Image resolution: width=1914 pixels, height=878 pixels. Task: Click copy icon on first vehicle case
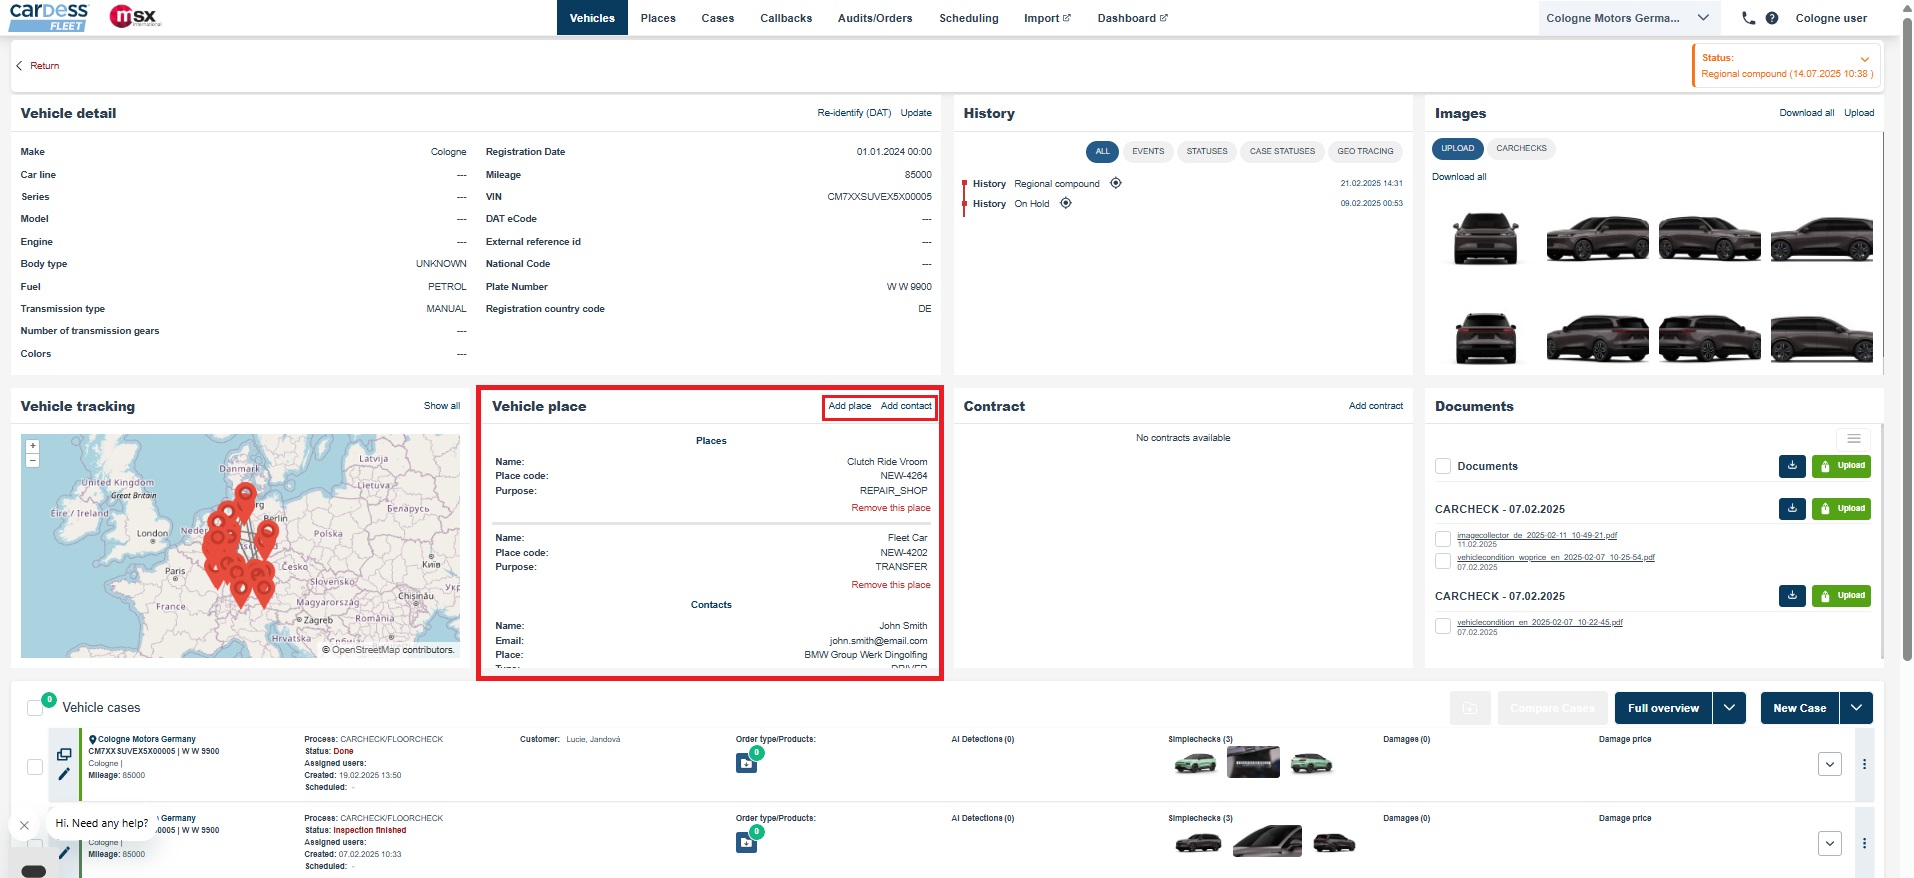click(x=64, y=755)
